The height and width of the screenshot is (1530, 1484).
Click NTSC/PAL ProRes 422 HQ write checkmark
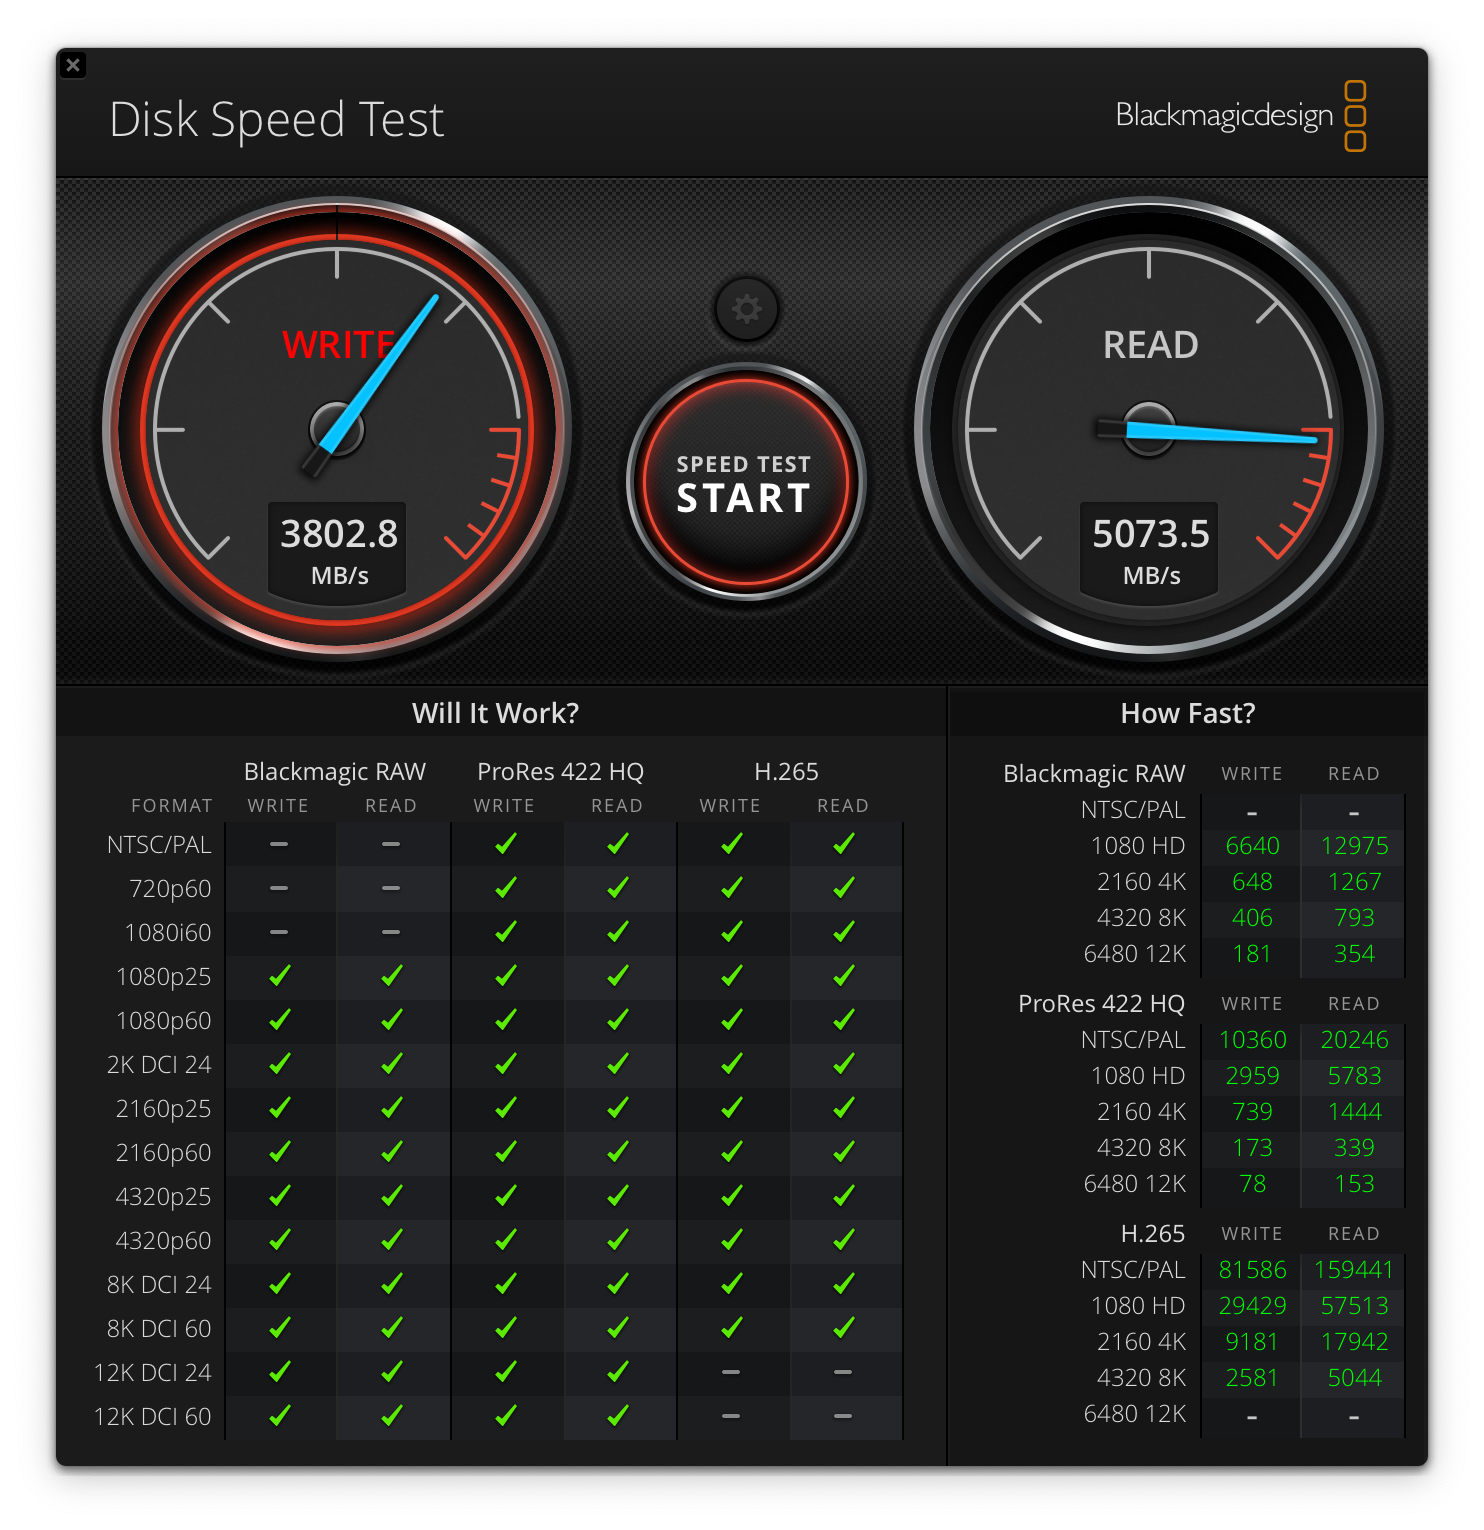(506, 844)
